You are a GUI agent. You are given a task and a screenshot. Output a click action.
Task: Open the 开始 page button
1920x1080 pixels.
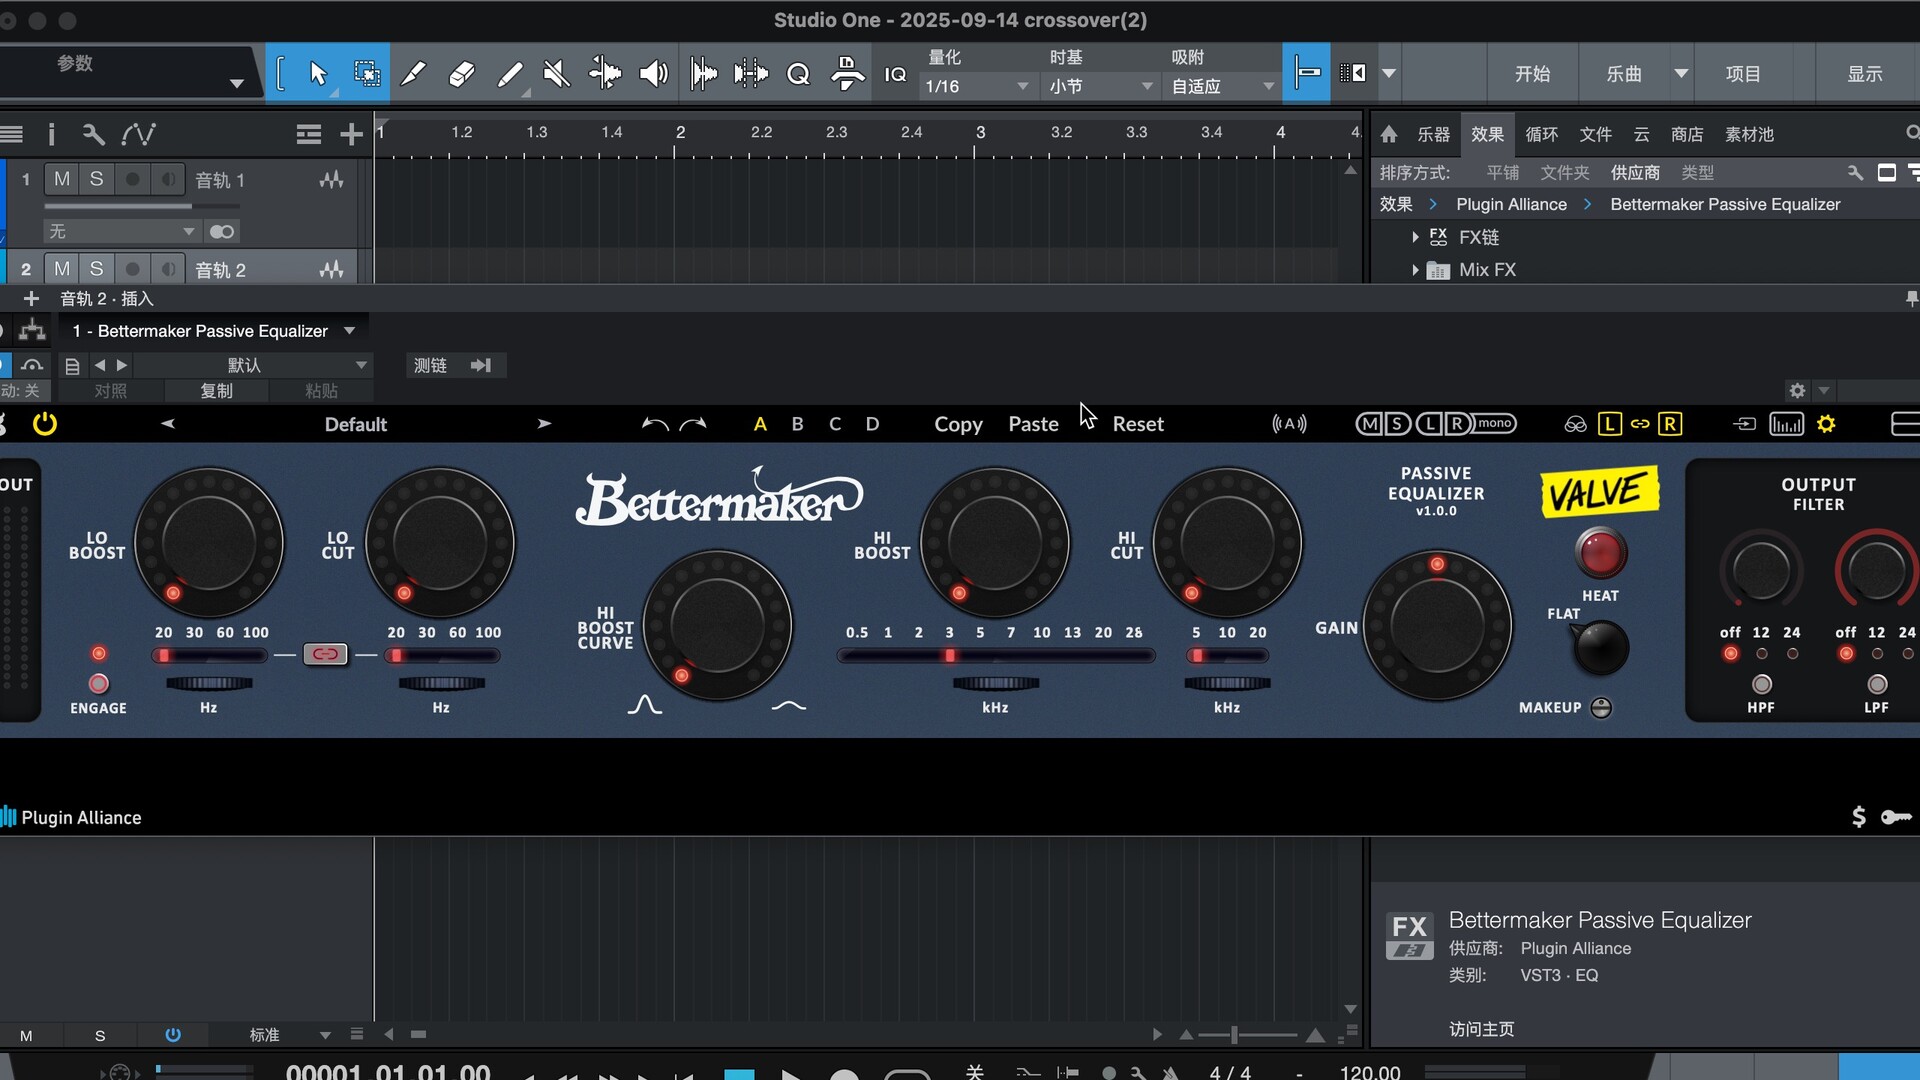1532,73
